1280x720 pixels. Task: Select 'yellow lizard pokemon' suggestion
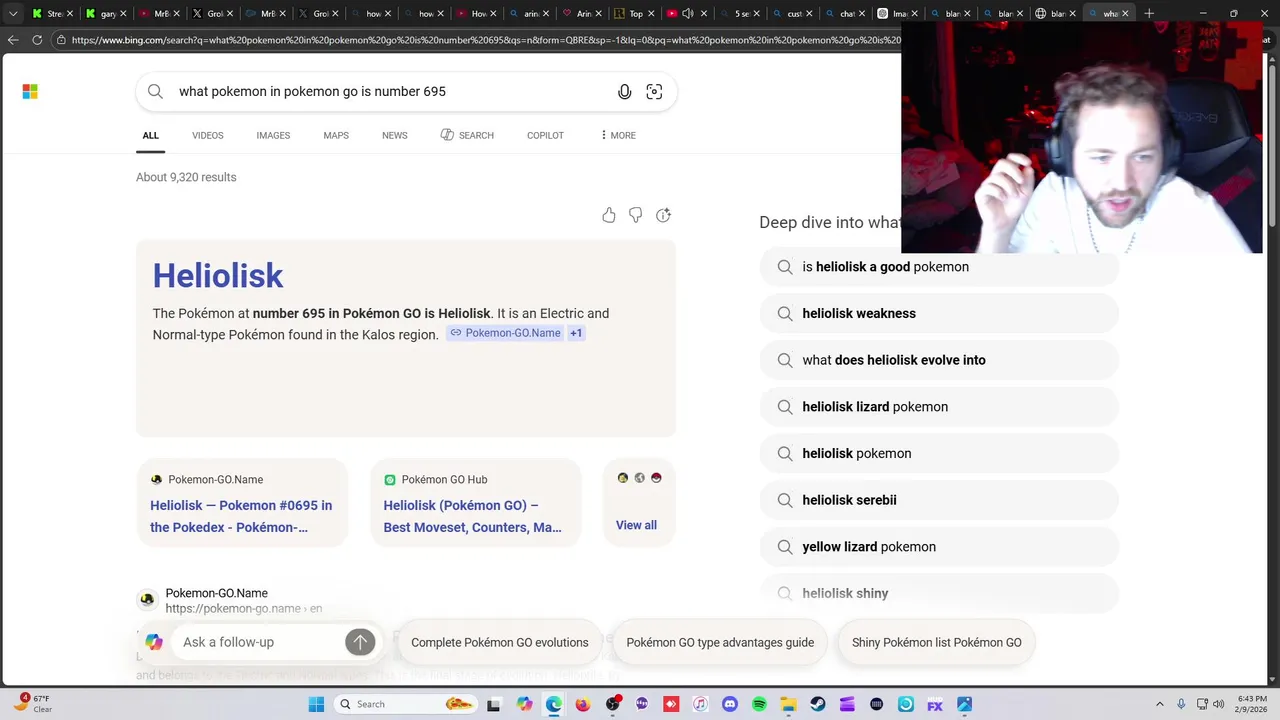tap(939, 547)
